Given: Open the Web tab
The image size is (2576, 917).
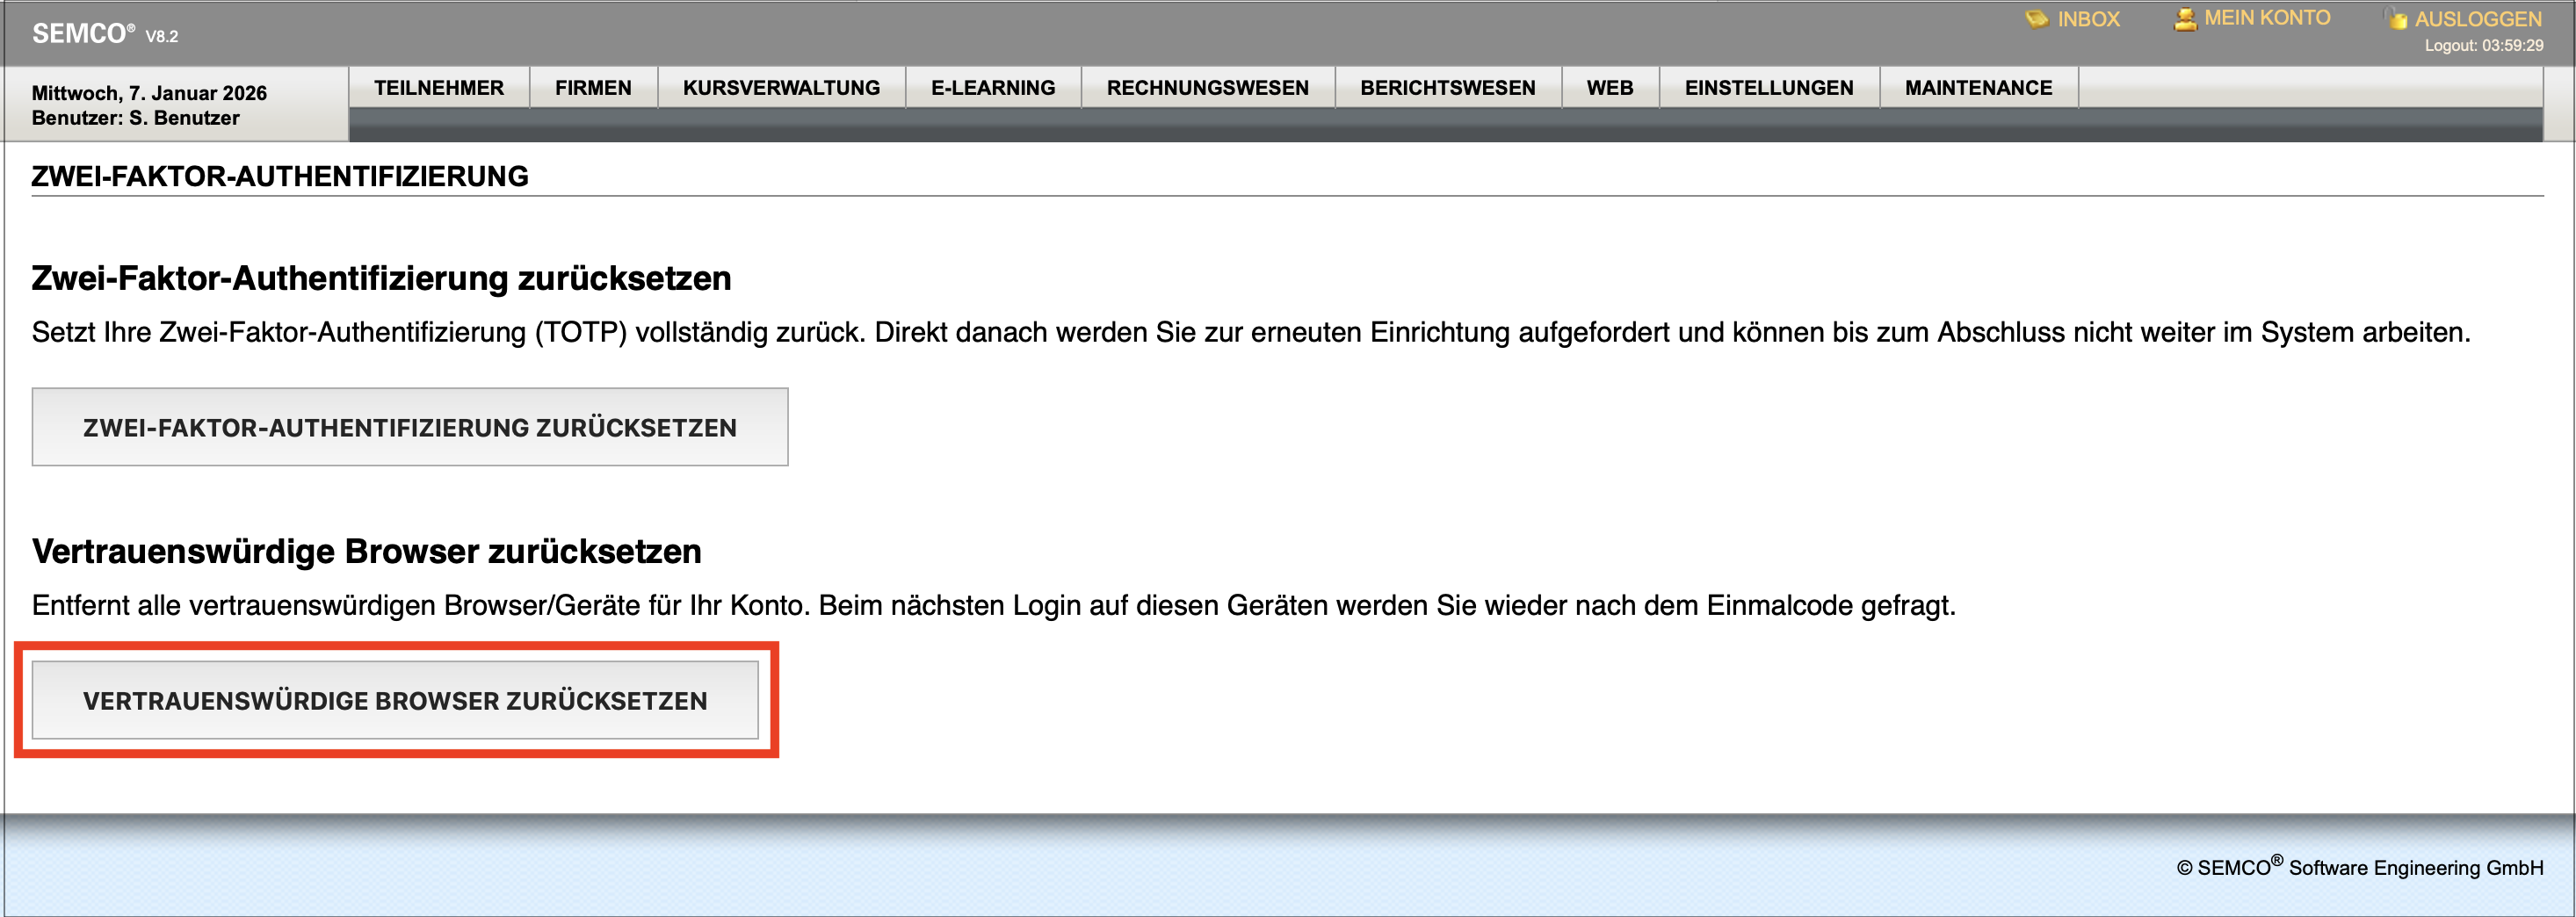Looking at the screenshot, I should click(x=1610, y=88).
